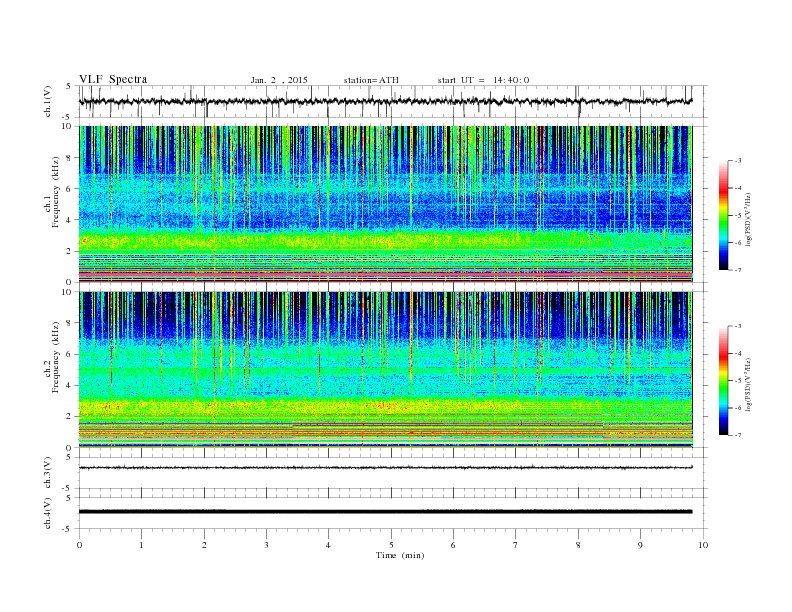Screen dimensions: 792x612
Task: Click inside the ch.1 spectrogram panel
Action: click(385, 204)
